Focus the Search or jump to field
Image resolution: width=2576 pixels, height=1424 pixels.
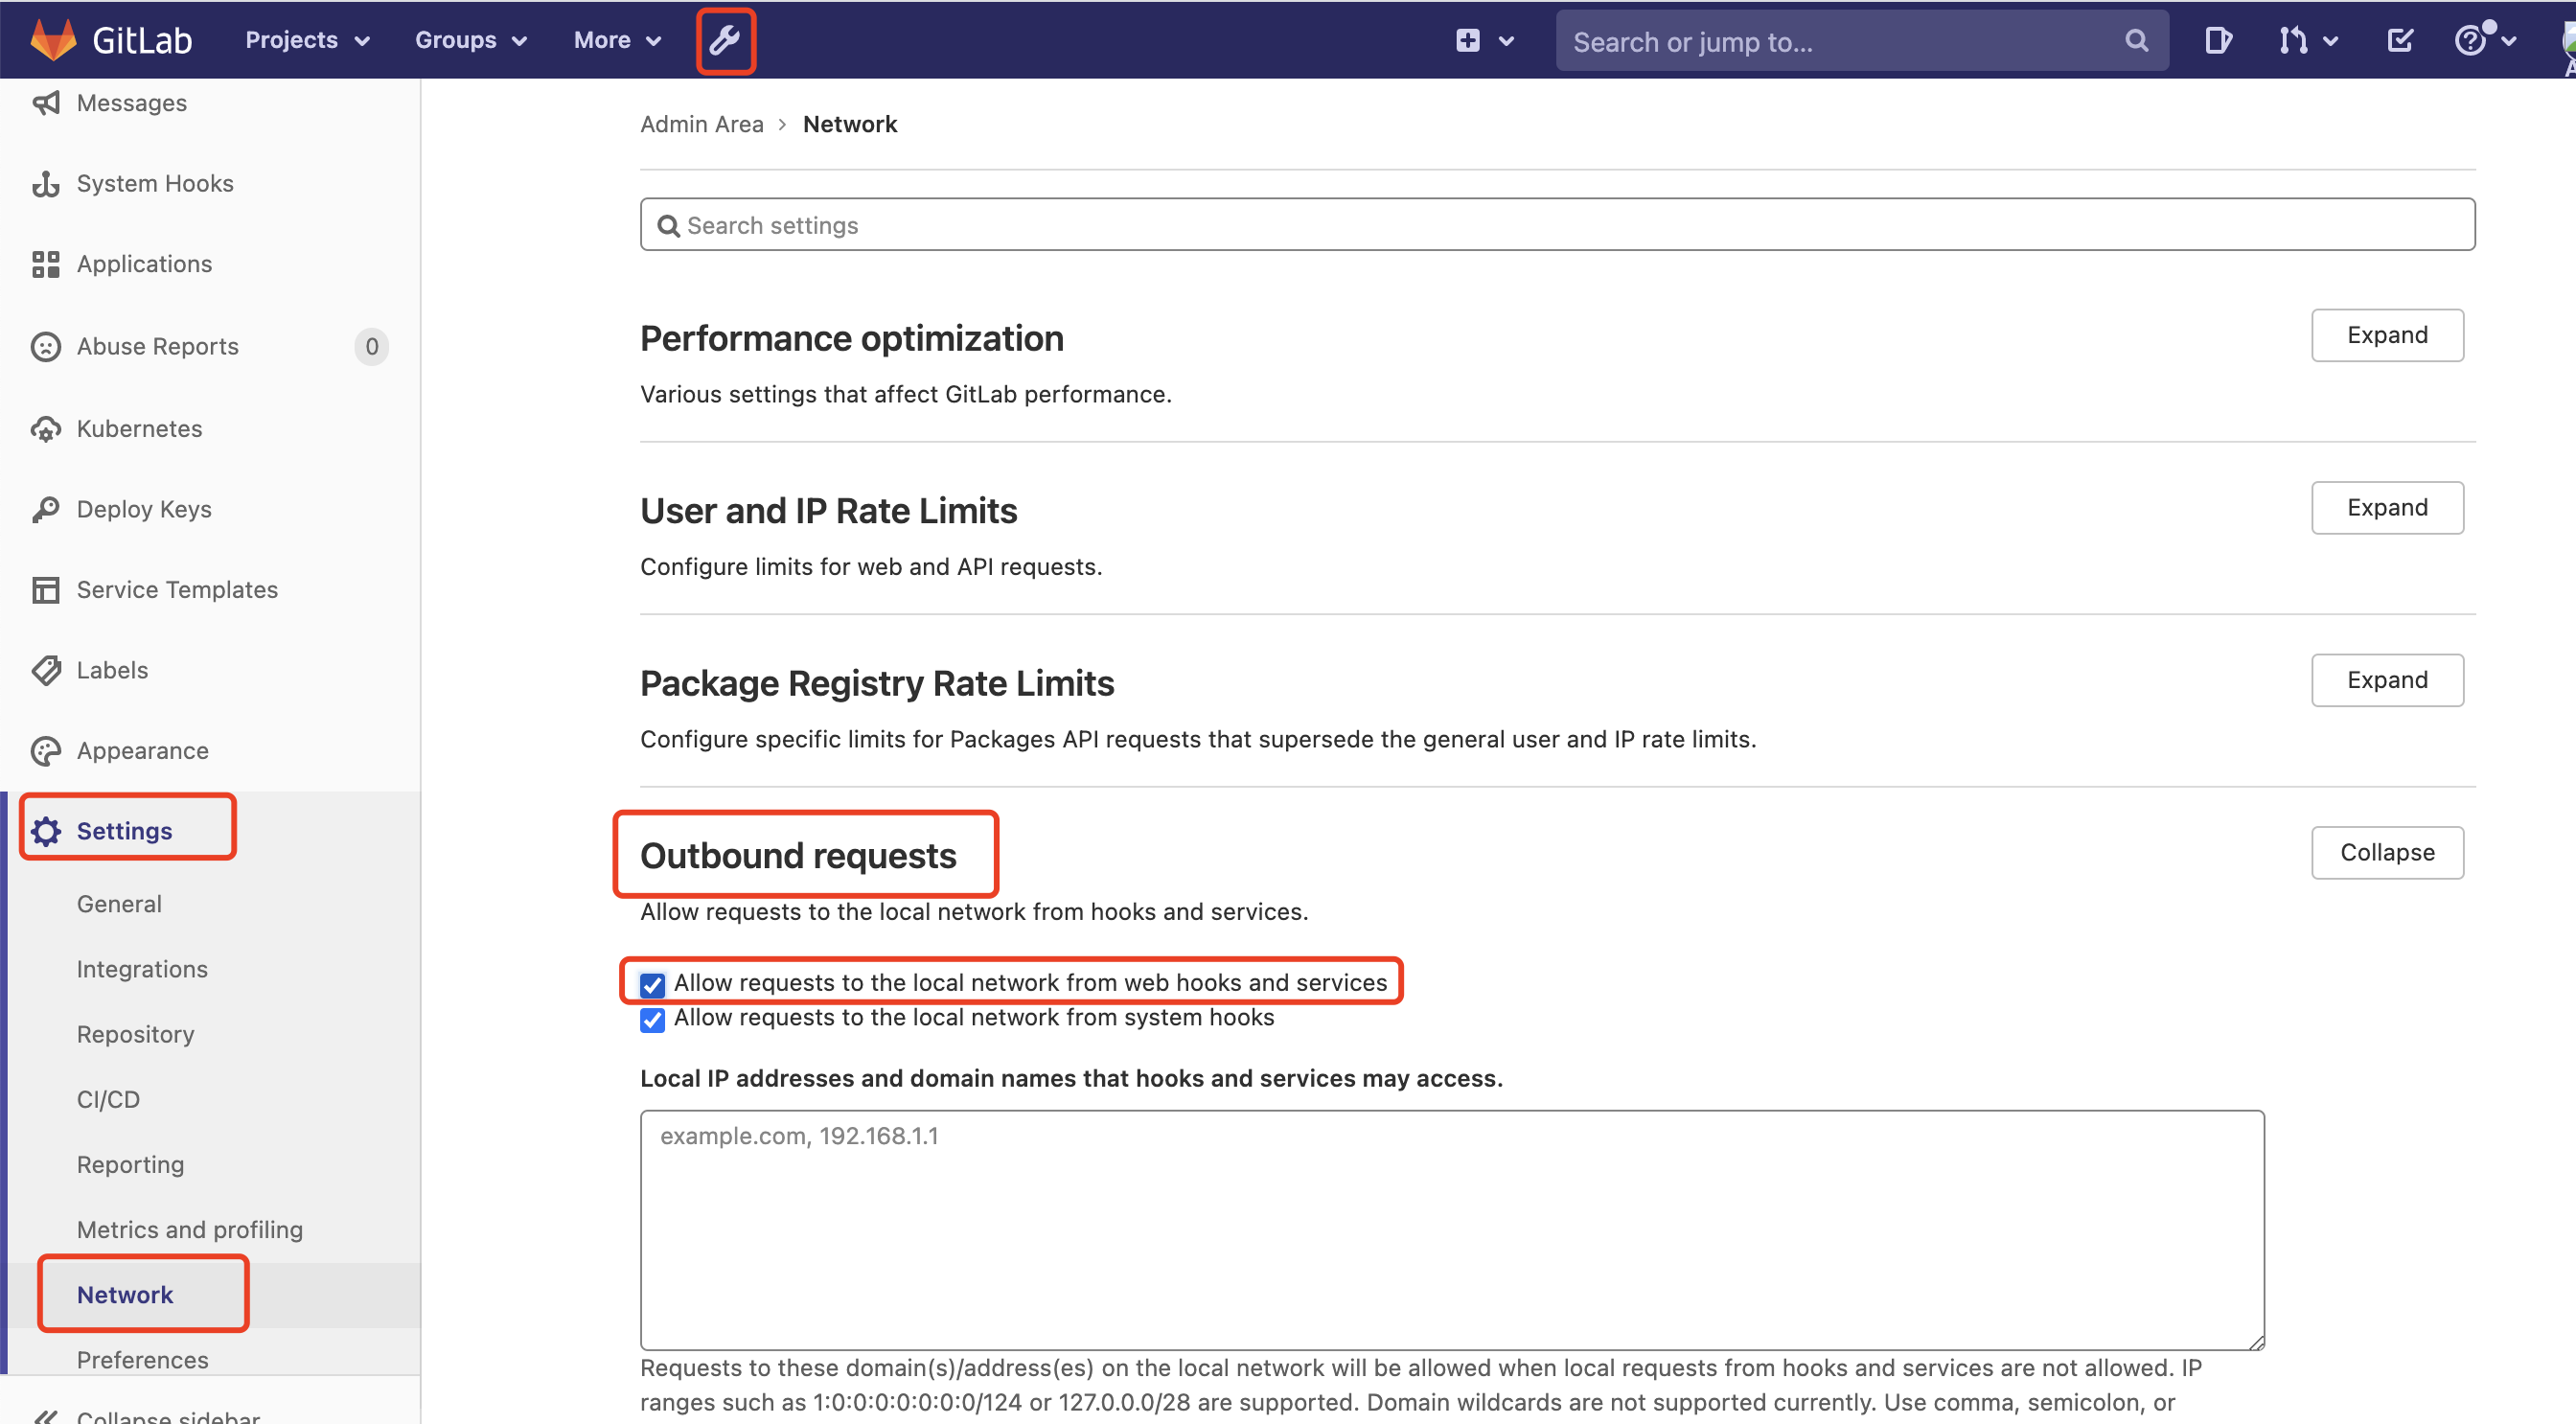coord(1861,41)
